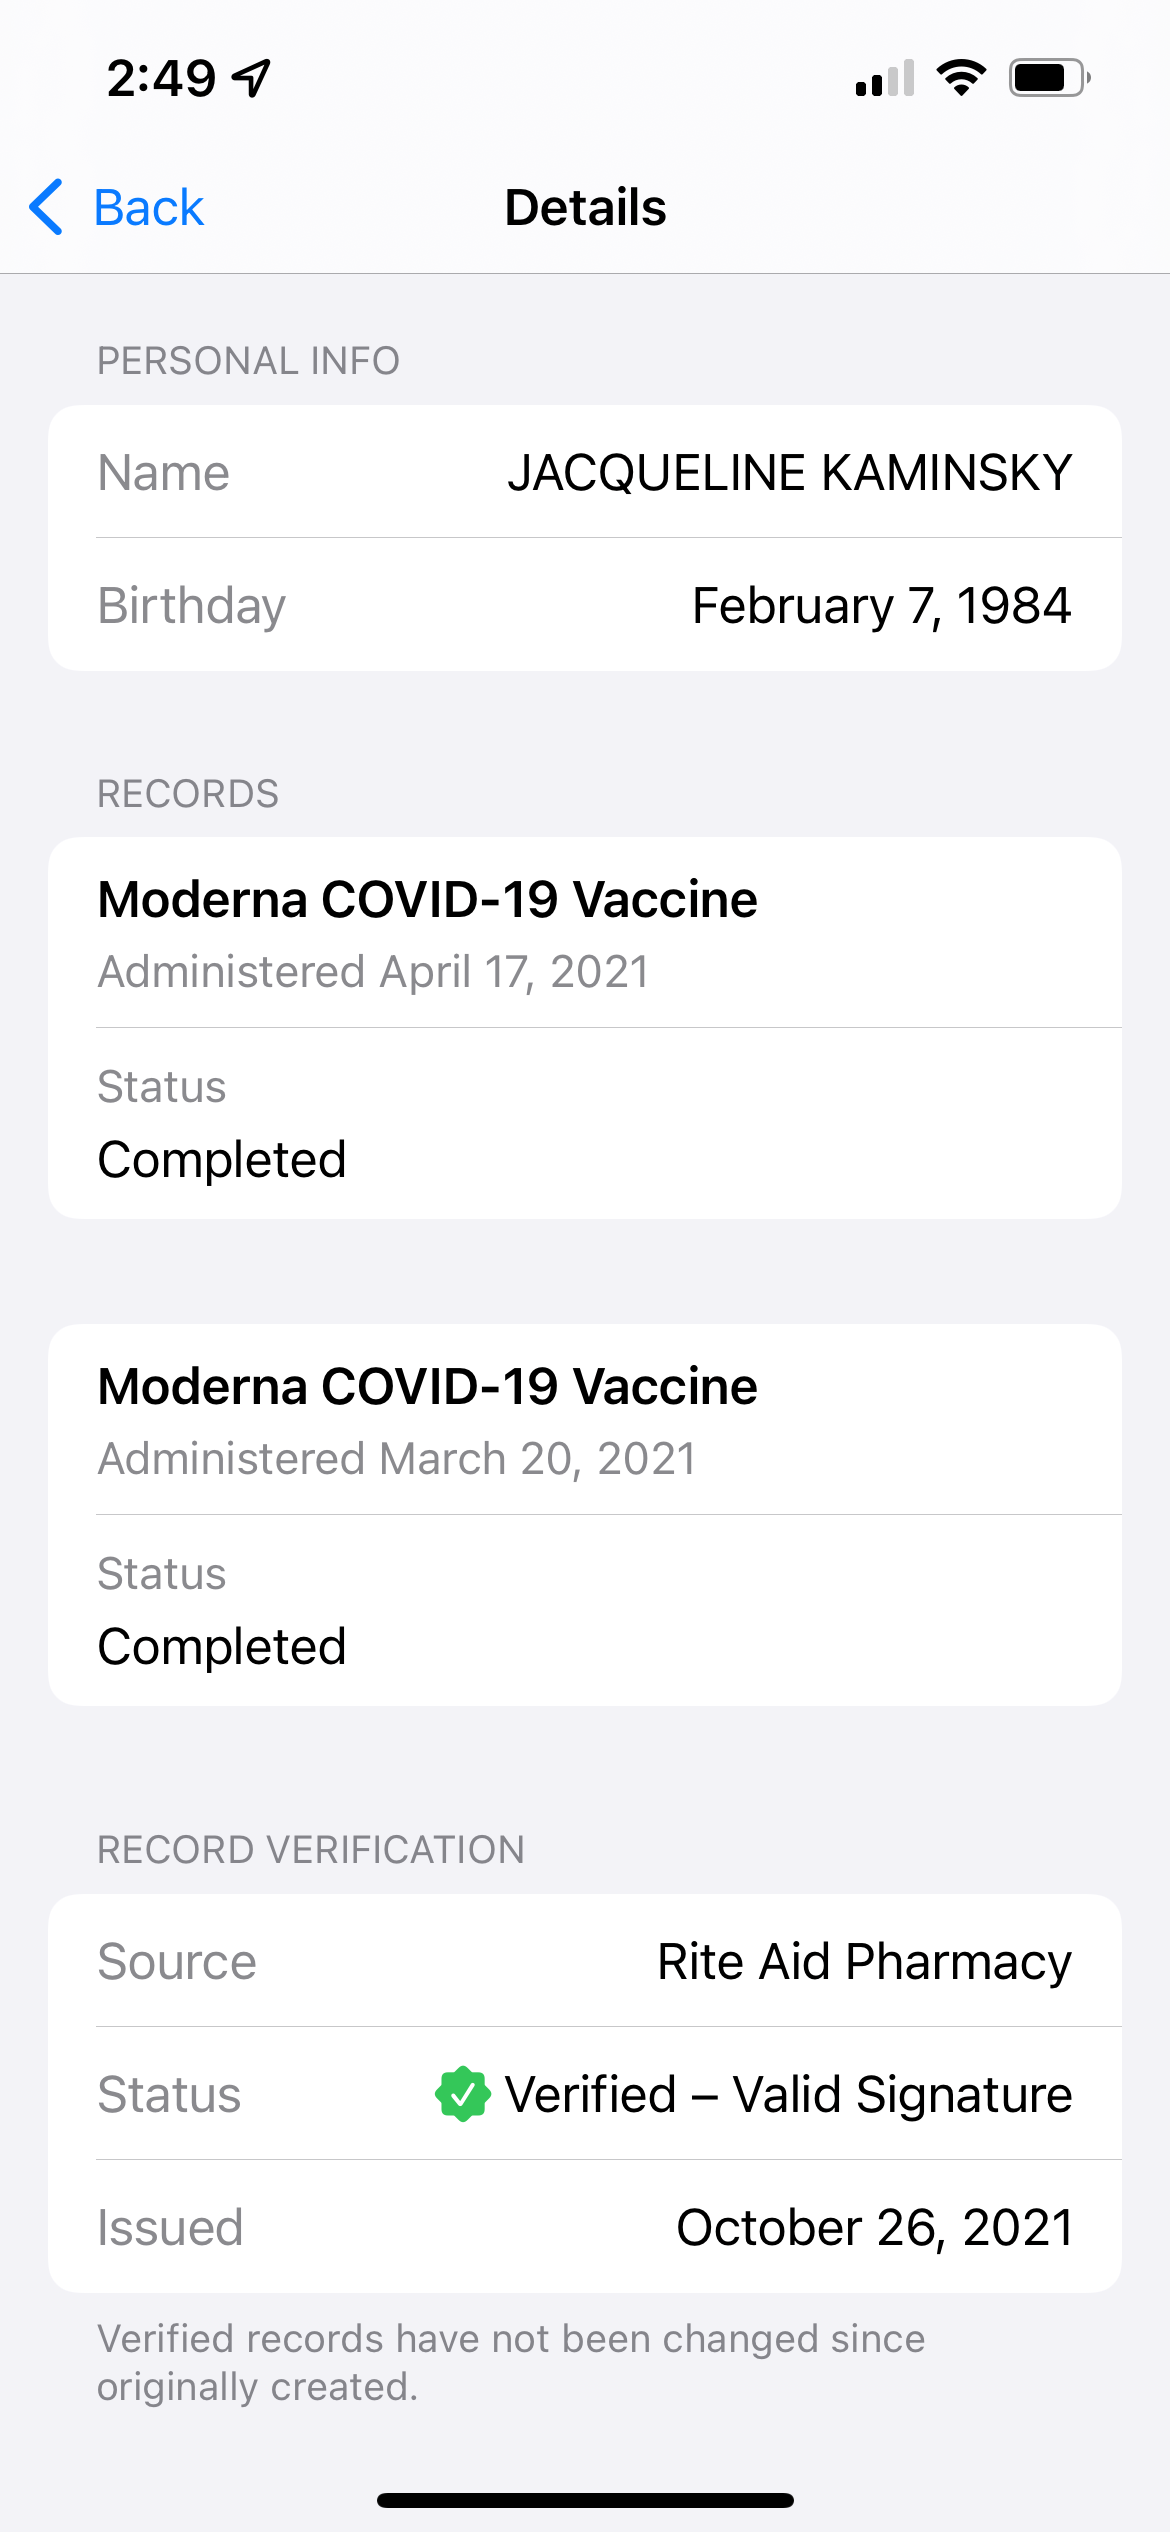Tap the cellular signal bars
1170x2532 pixels.
885,78
